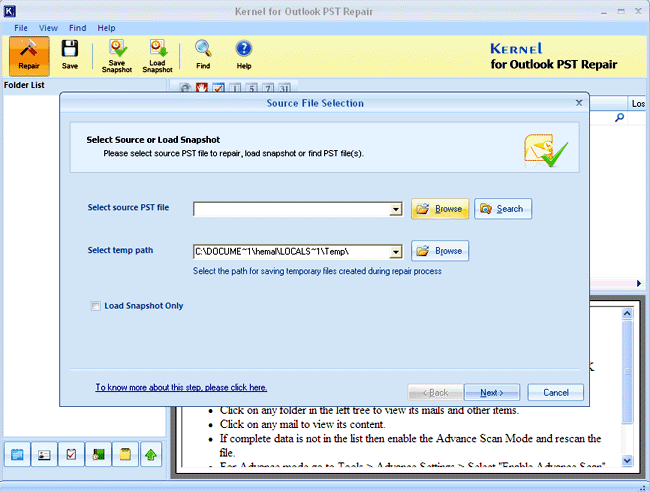Screen dimensions: 650x492
Task: Click the Search button for PST files
Action: (503, 209)
